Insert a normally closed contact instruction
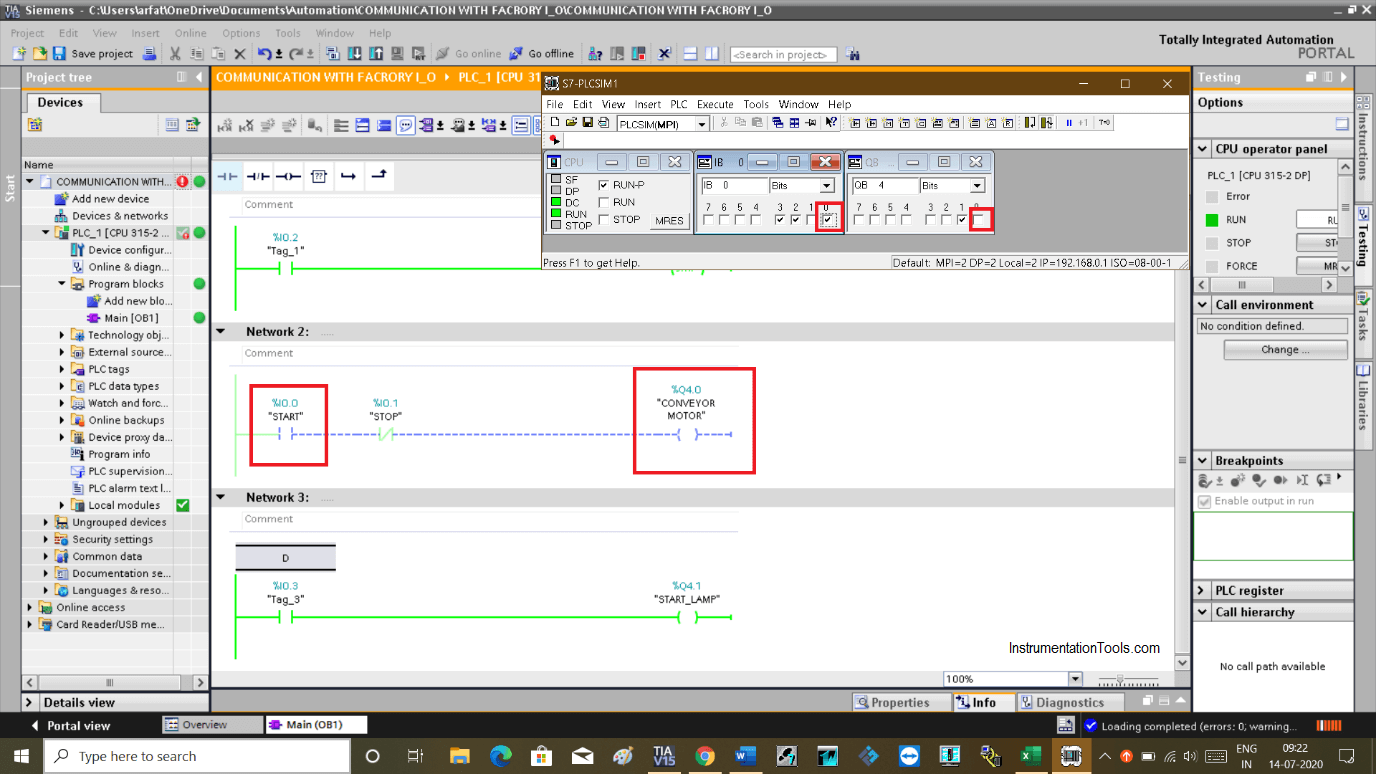 258,176
